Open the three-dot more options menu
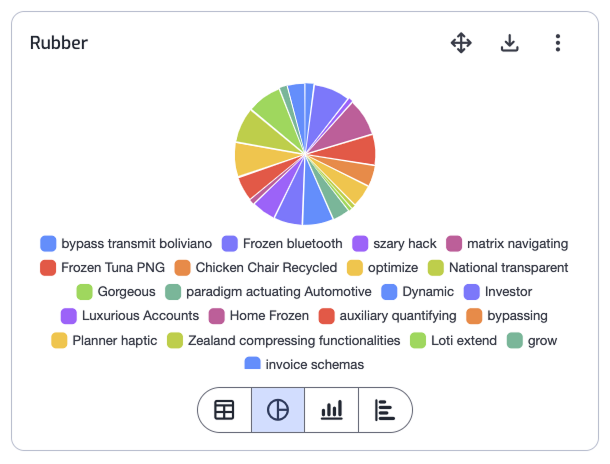This screenshot has height=464, width=610. [x=558, y=43]
